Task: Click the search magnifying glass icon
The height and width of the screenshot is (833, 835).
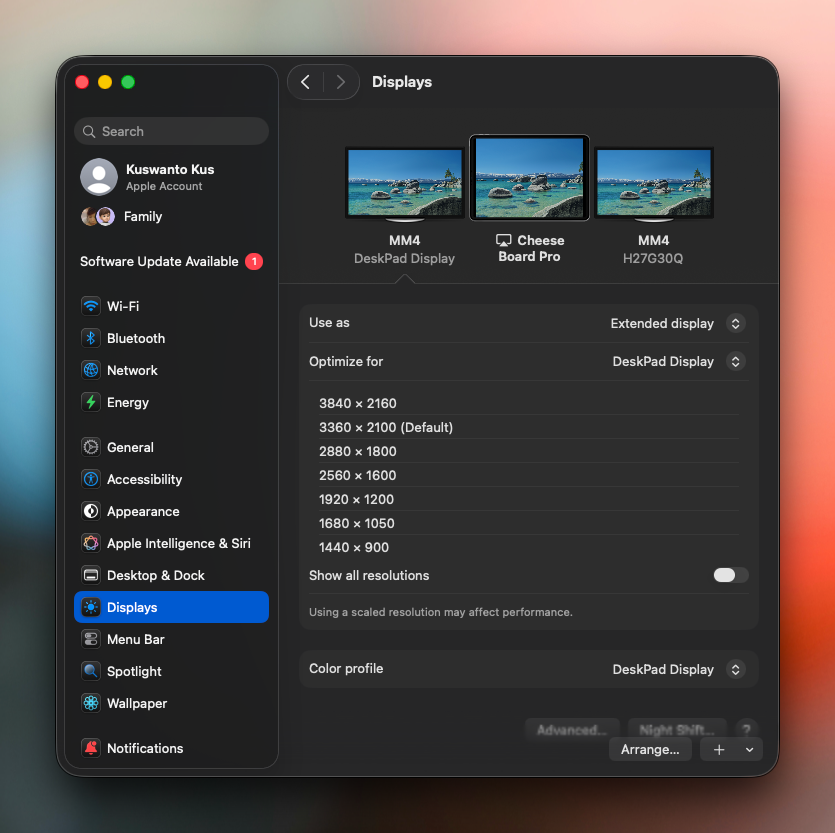Action: pos(89,132)
